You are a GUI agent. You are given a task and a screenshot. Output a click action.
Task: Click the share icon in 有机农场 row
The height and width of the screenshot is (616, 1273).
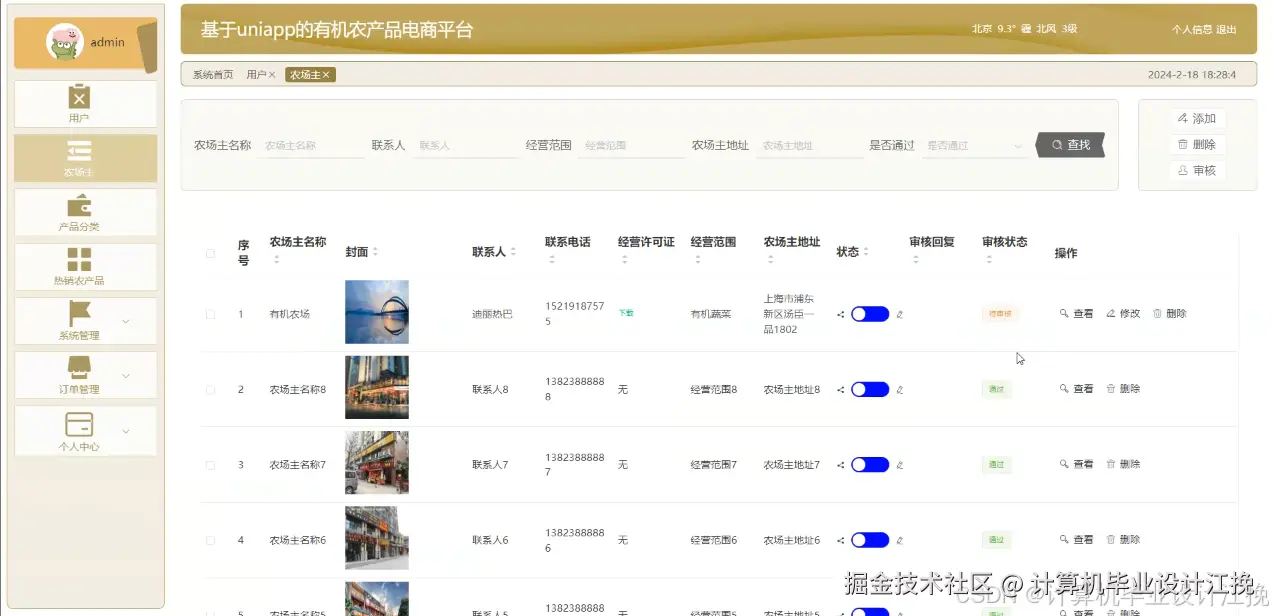click(x=841, y=314)
